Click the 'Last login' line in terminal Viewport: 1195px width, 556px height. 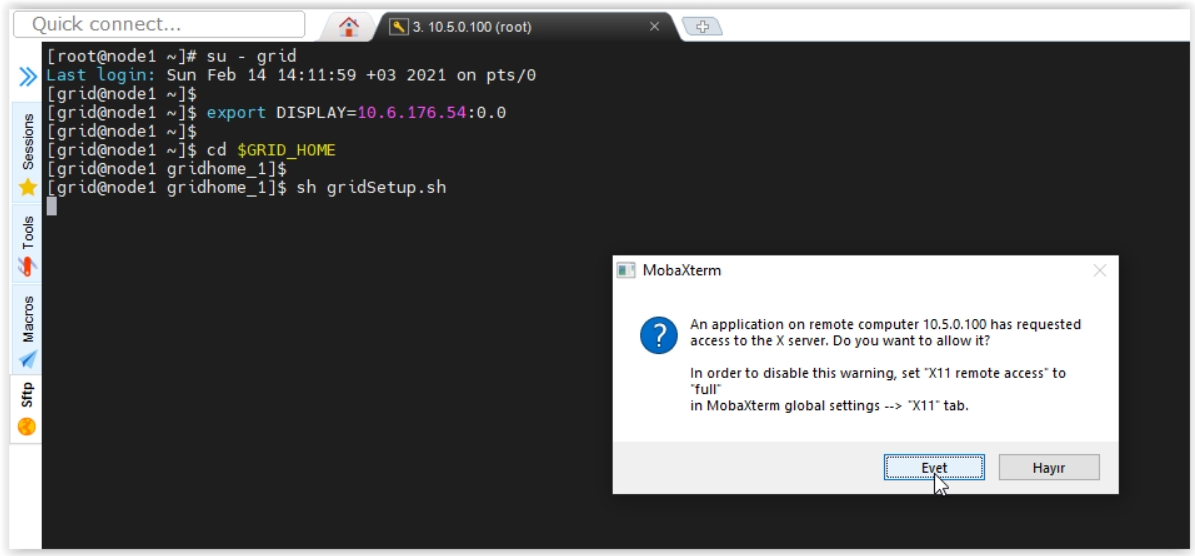click(x=291, y=75)
